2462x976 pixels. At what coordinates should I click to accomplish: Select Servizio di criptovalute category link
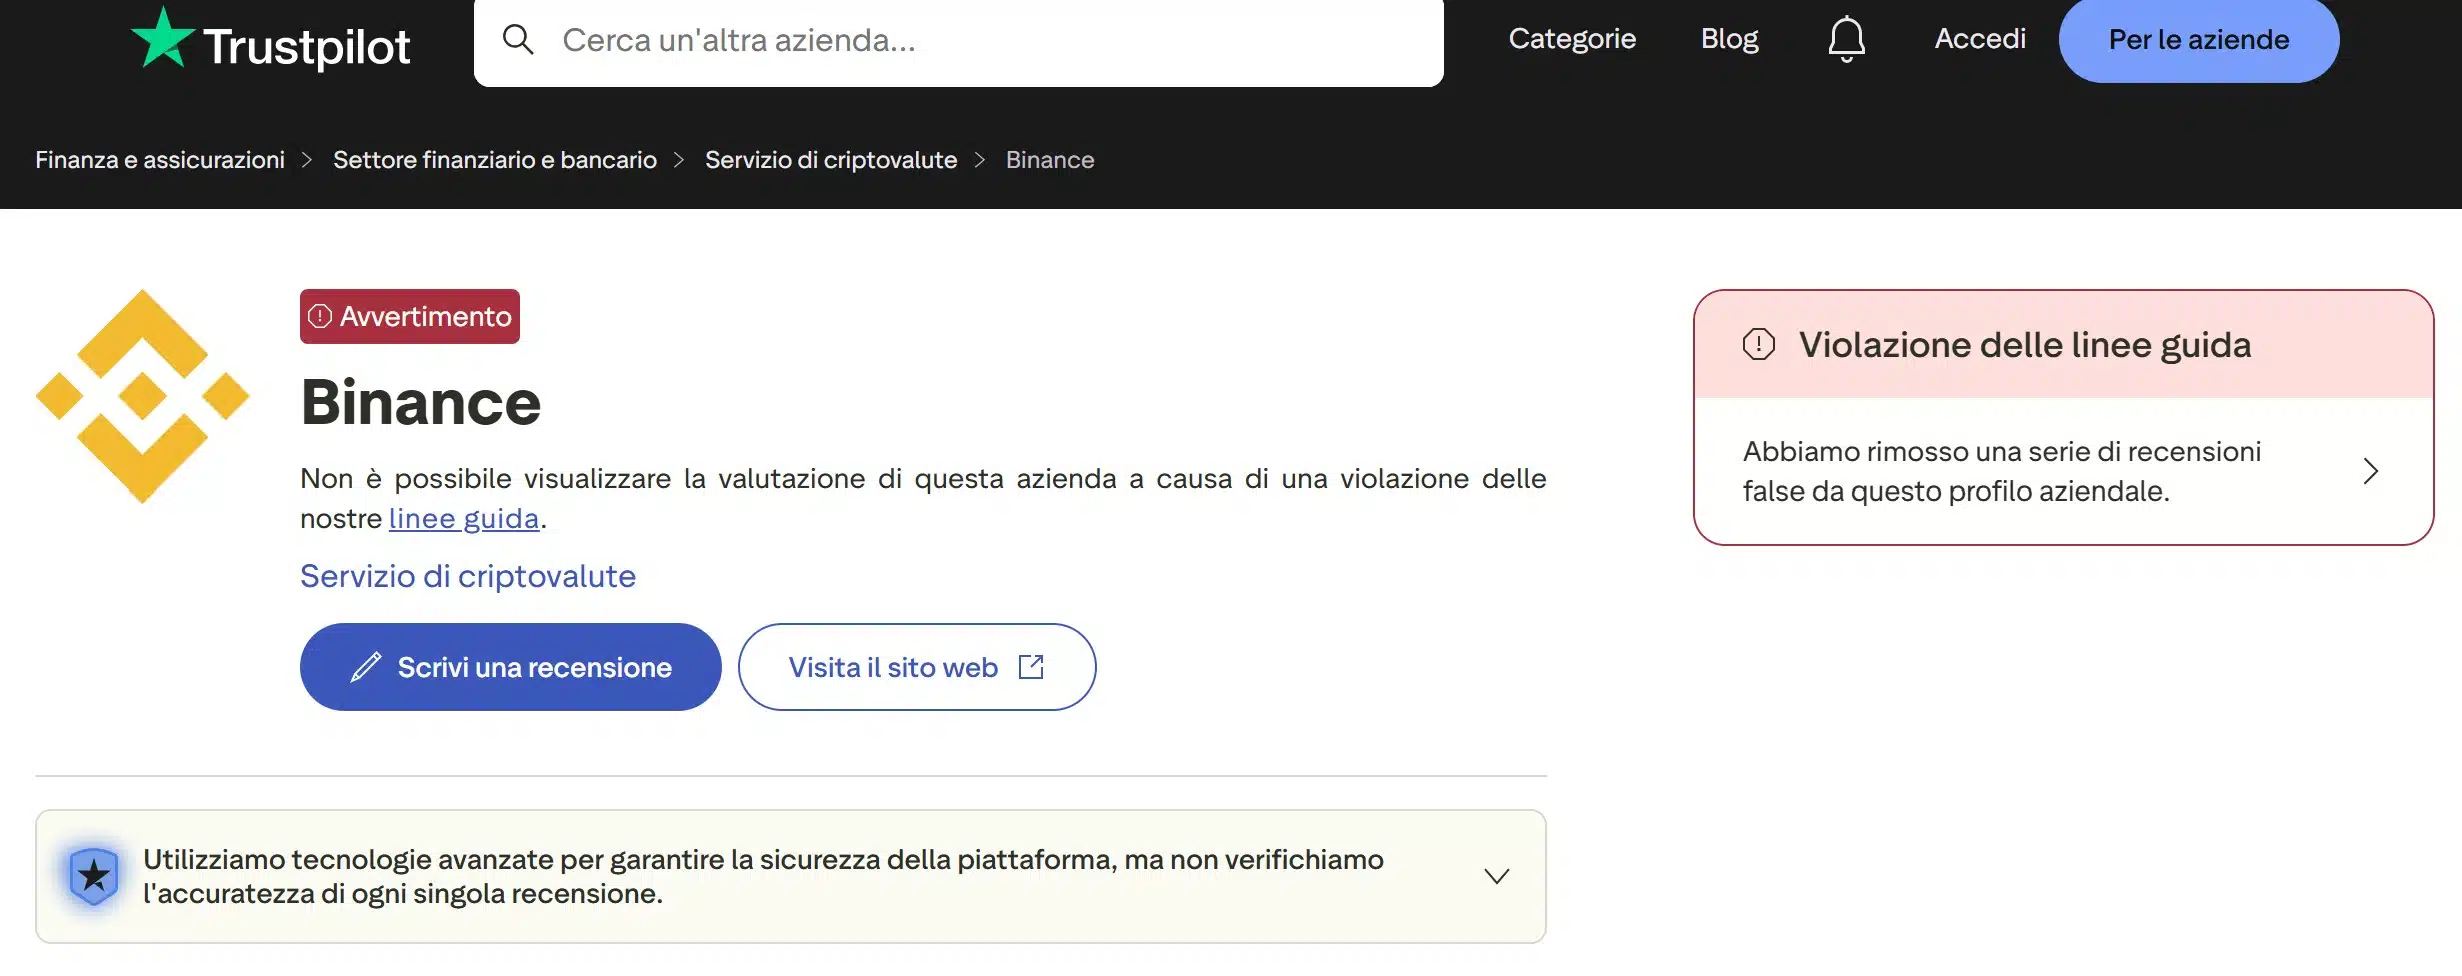[467, 576]
